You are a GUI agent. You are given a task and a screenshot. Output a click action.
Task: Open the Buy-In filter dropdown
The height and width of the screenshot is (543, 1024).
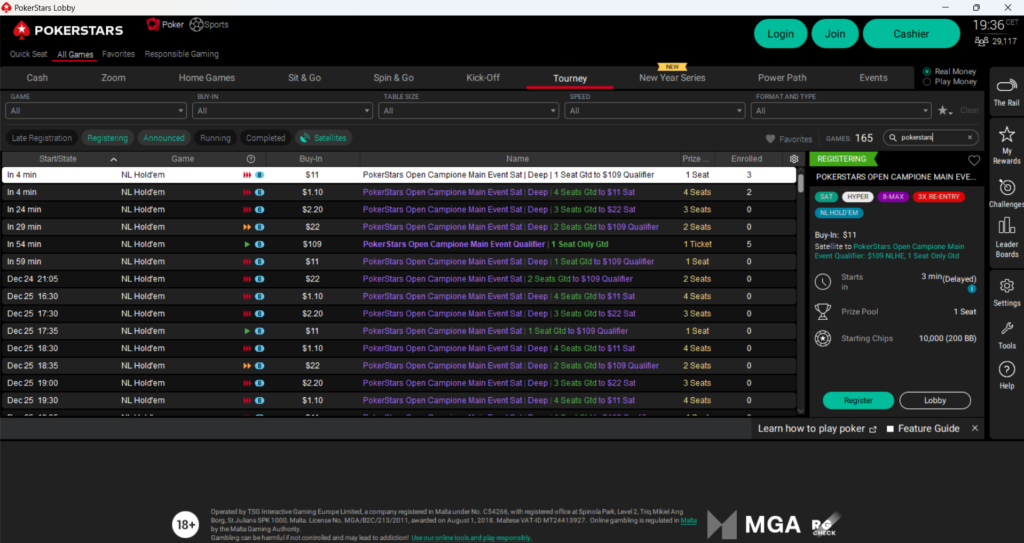click(x=282, y=110)
